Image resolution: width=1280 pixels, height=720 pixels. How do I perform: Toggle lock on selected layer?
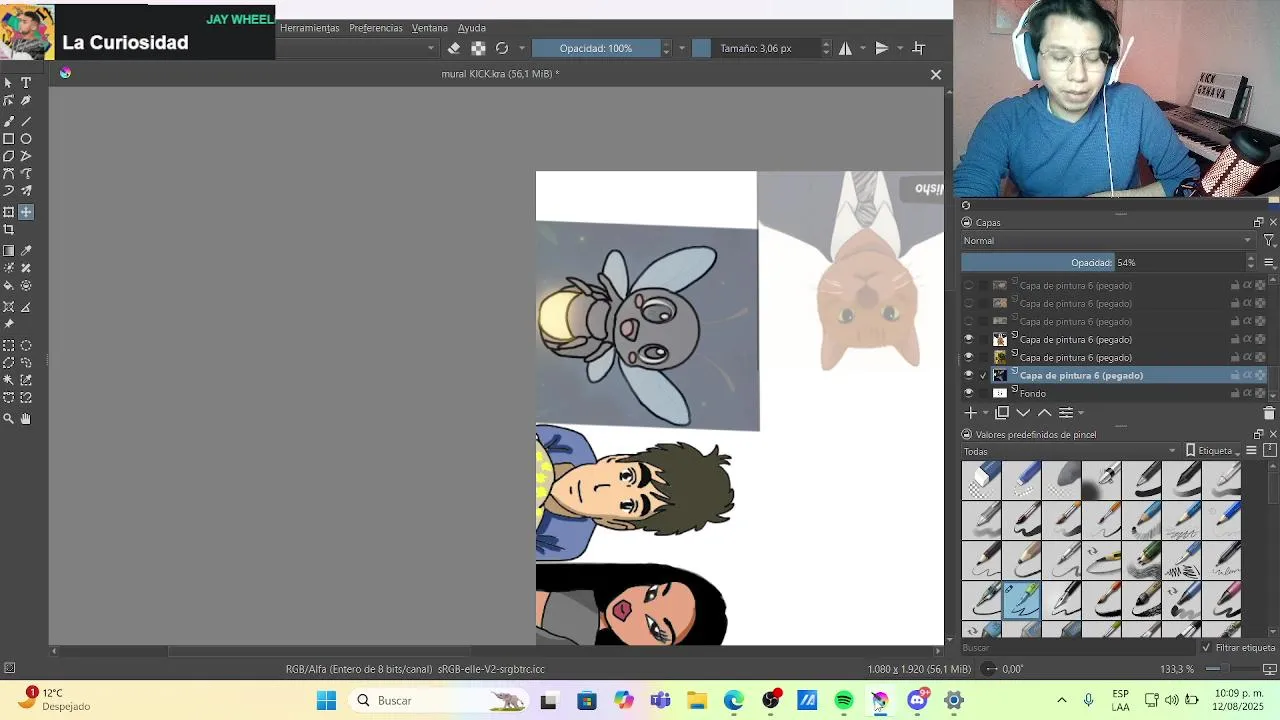(1234, 376)
